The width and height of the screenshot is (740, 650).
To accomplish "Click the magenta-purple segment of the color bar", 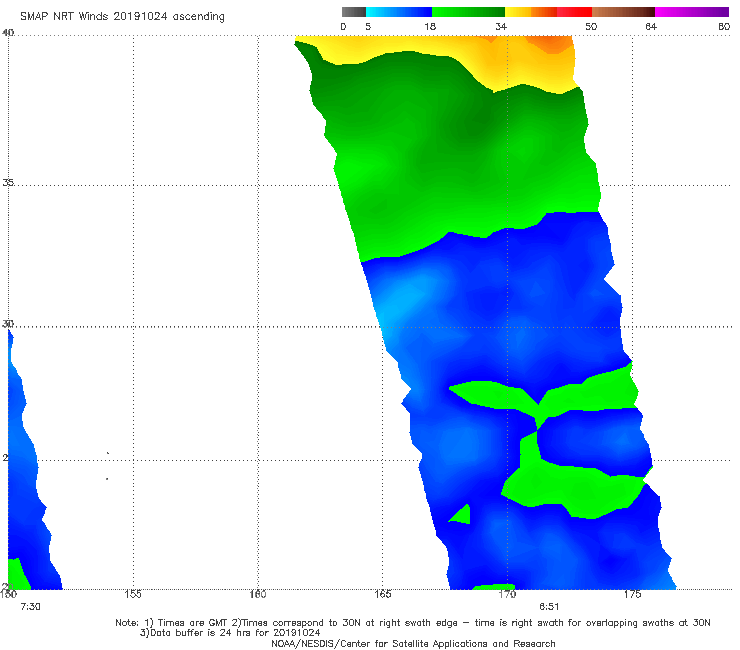I will tap(692, 12).
